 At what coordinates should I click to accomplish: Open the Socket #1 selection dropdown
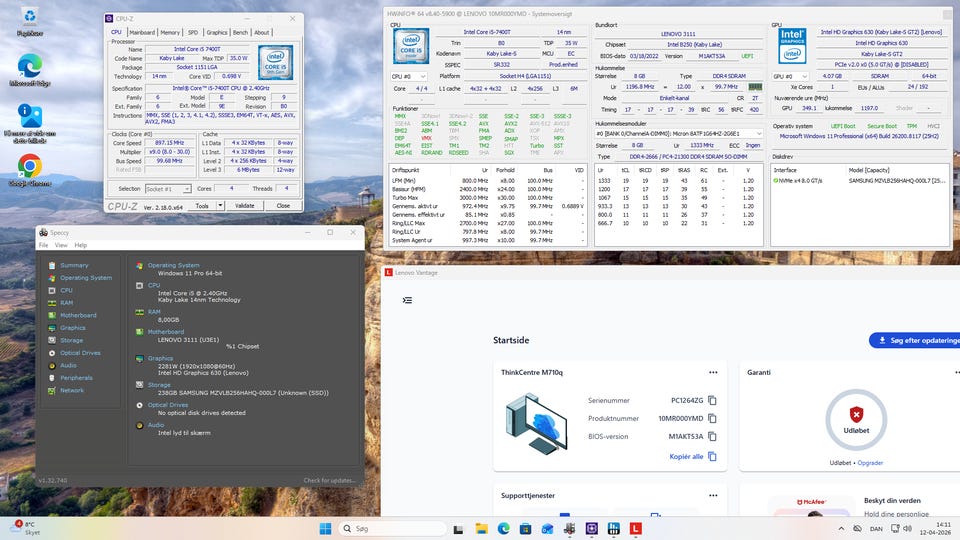coord(166,188)
